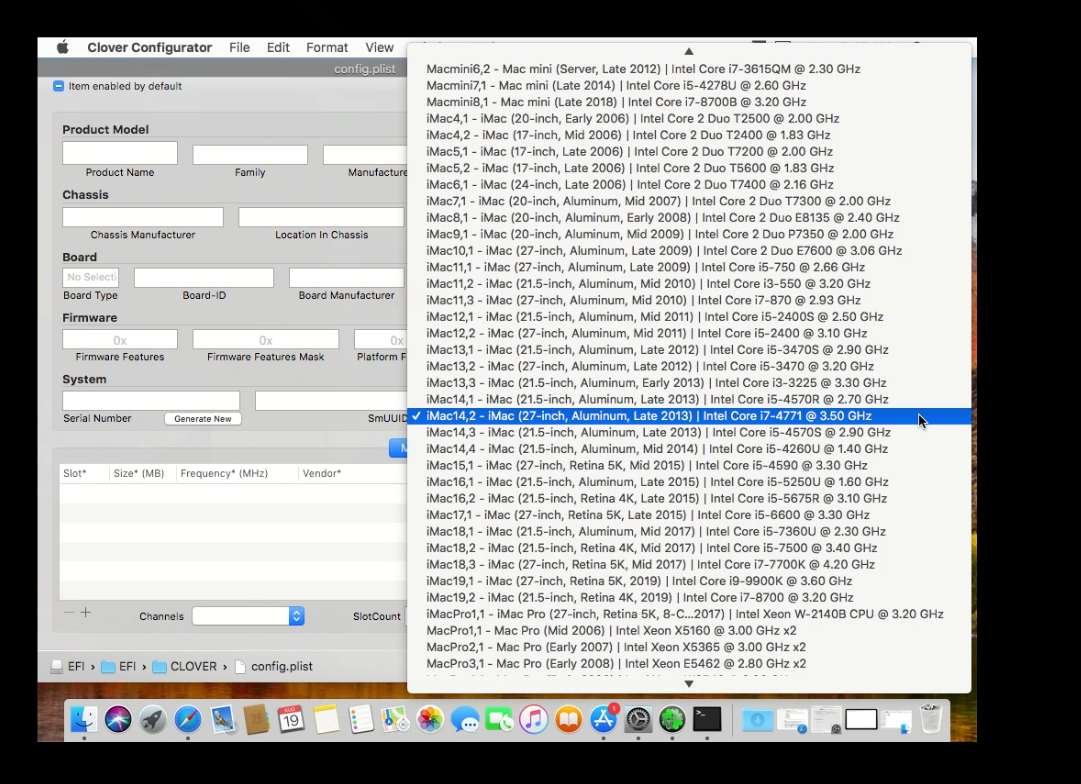Choose Macmini8,1 Mac mini Late 2018
This screenshot has height=784, width=1081.
(689, 102)
